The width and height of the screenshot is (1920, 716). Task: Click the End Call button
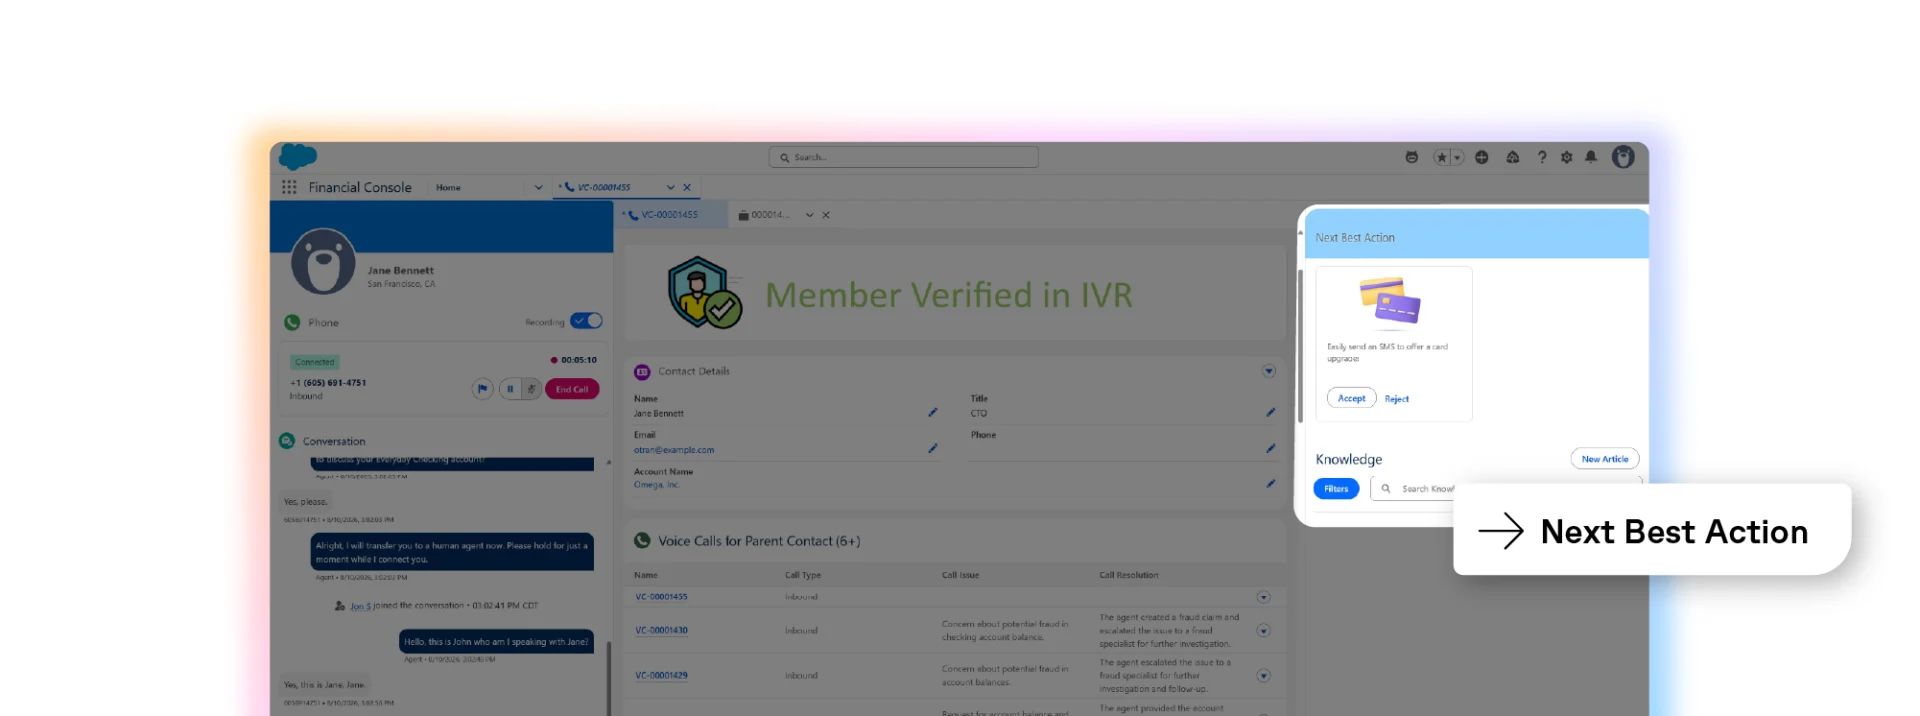[572, 389]
